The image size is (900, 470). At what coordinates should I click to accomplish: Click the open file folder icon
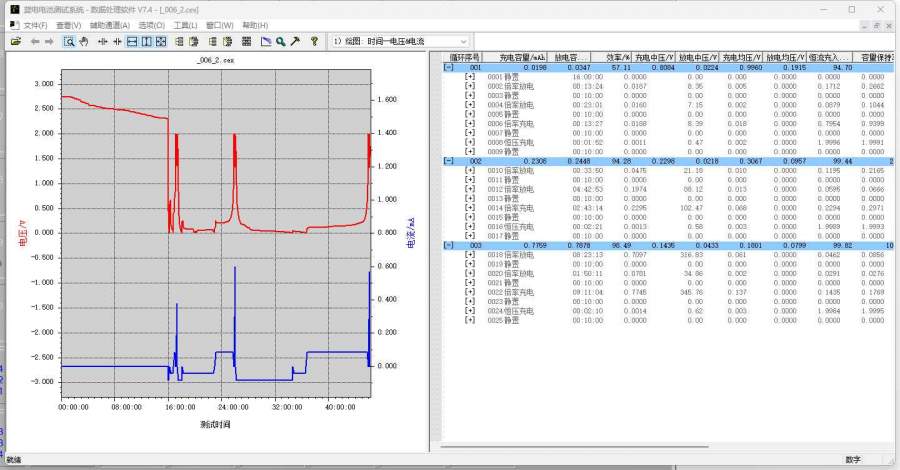coord(16,42)
